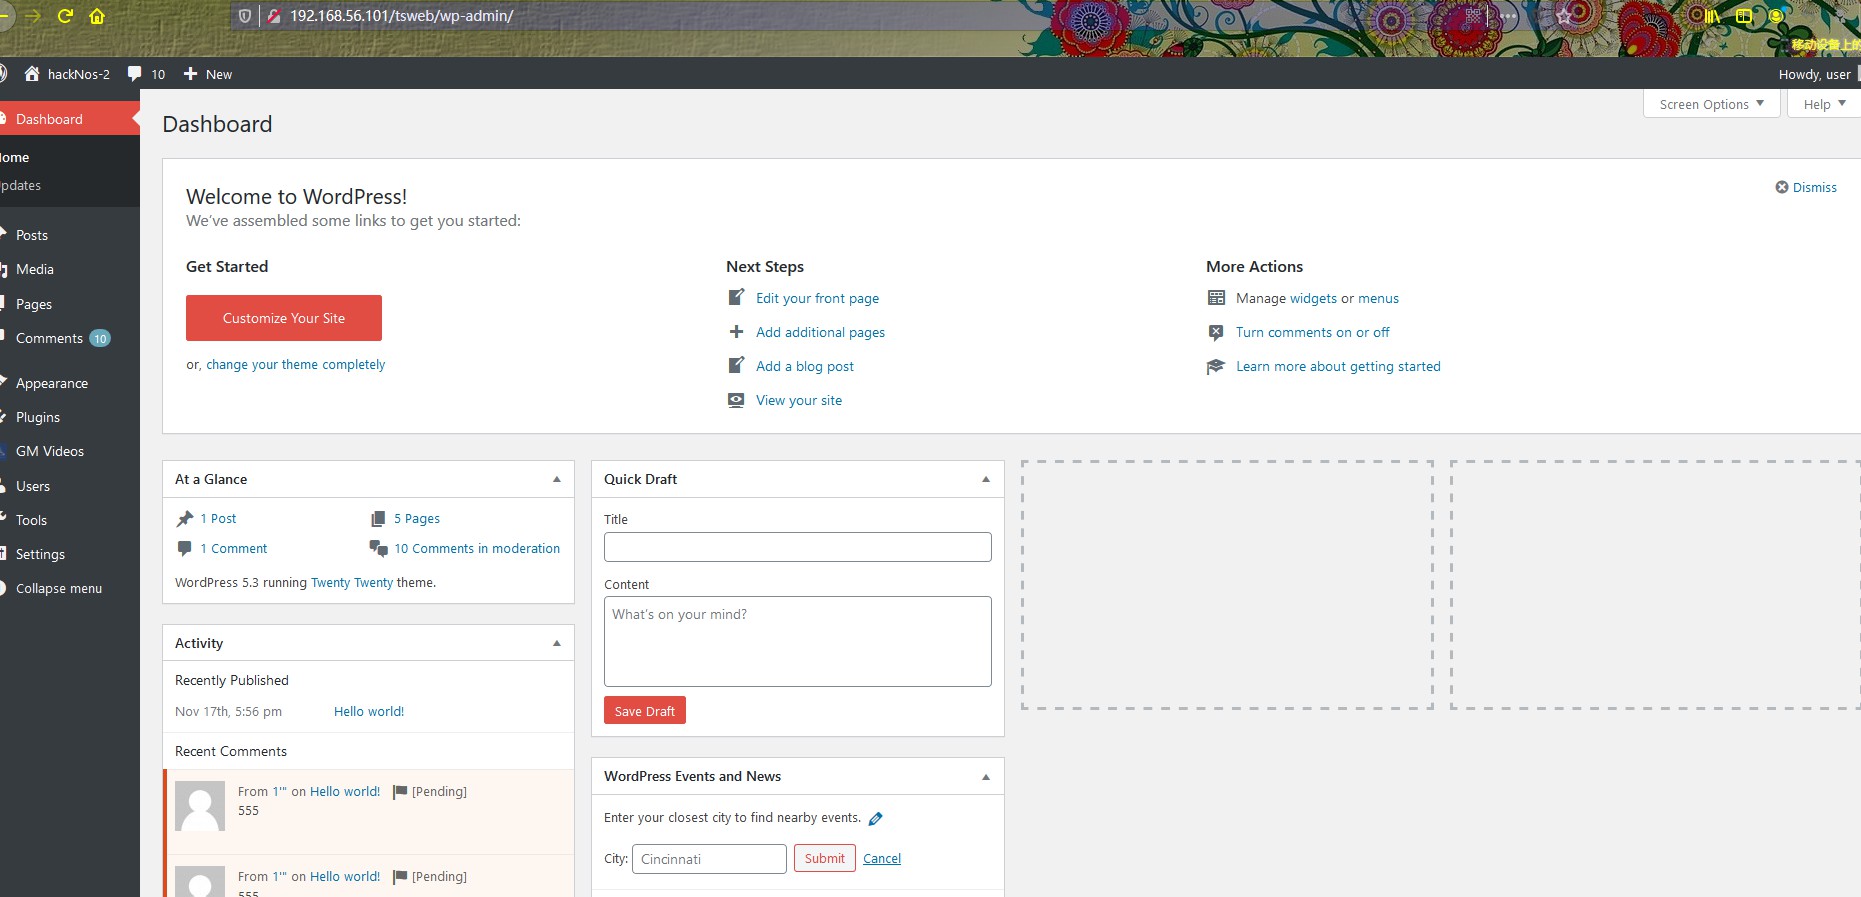Open the browser library icon
This screenshot has height=897, width=1861.
click(1713, 16)
